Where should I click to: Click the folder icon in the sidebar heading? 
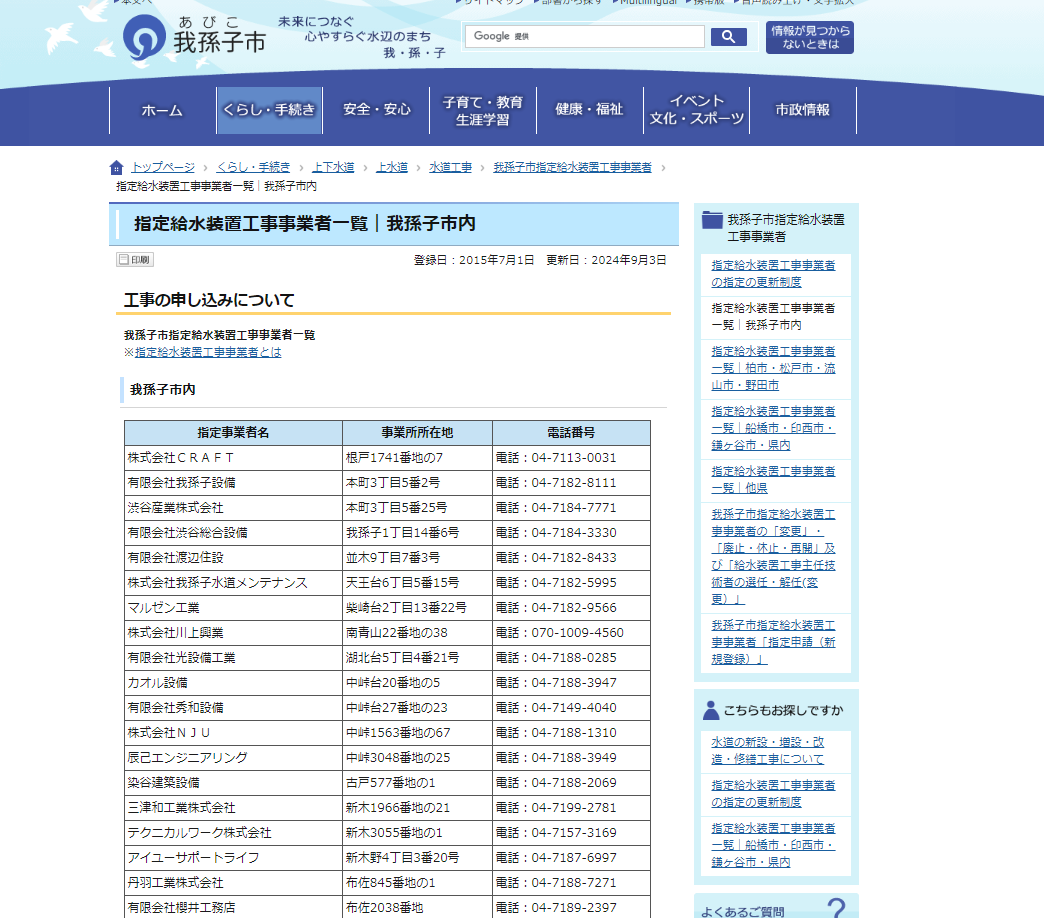point(712,220)
